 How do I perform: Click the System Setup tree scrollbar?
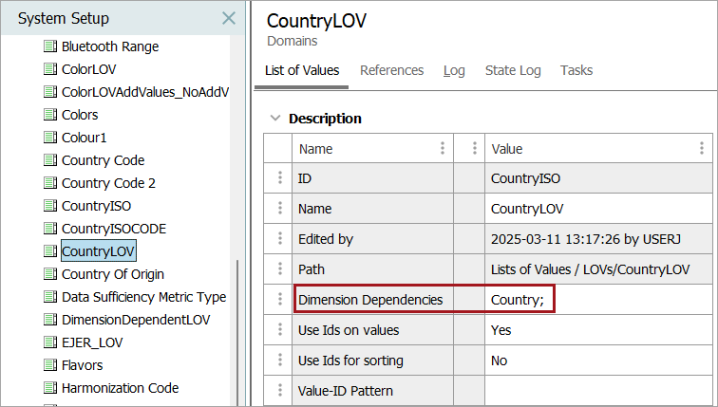(x=237, y=332)
